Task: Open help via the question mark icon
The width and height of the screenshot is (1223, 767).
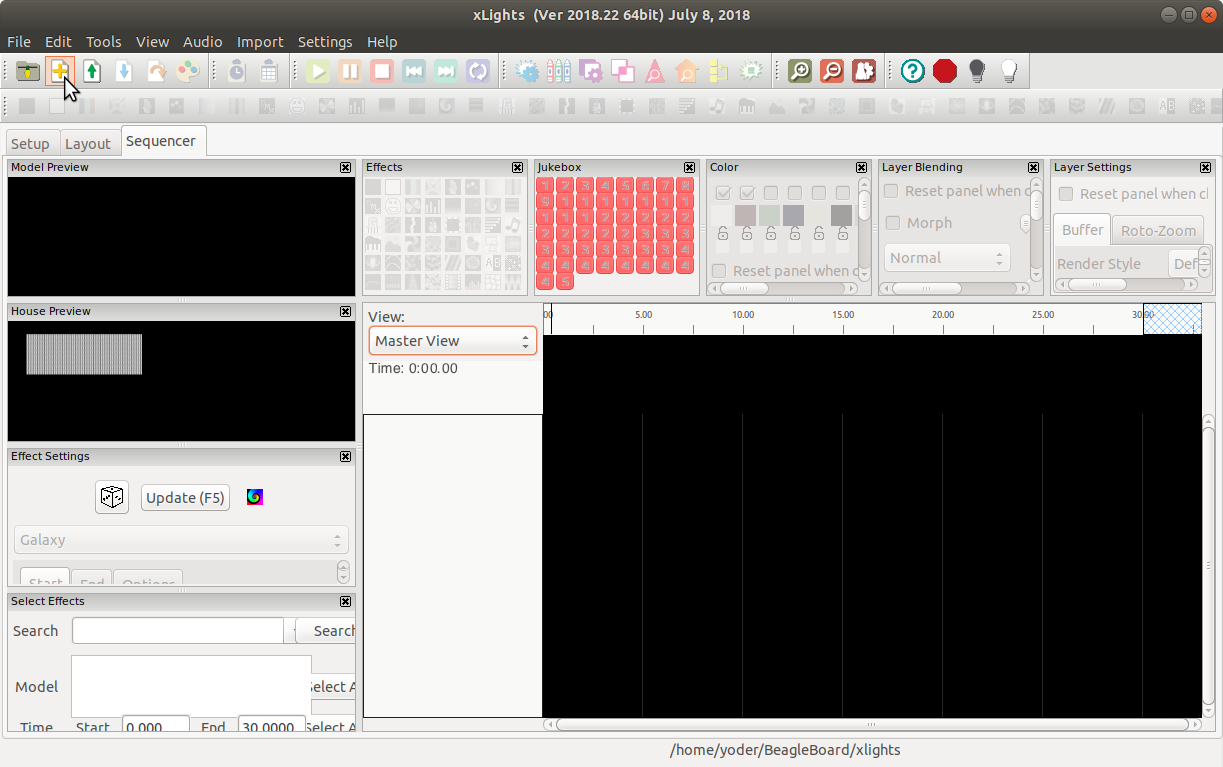Action: 912,71
